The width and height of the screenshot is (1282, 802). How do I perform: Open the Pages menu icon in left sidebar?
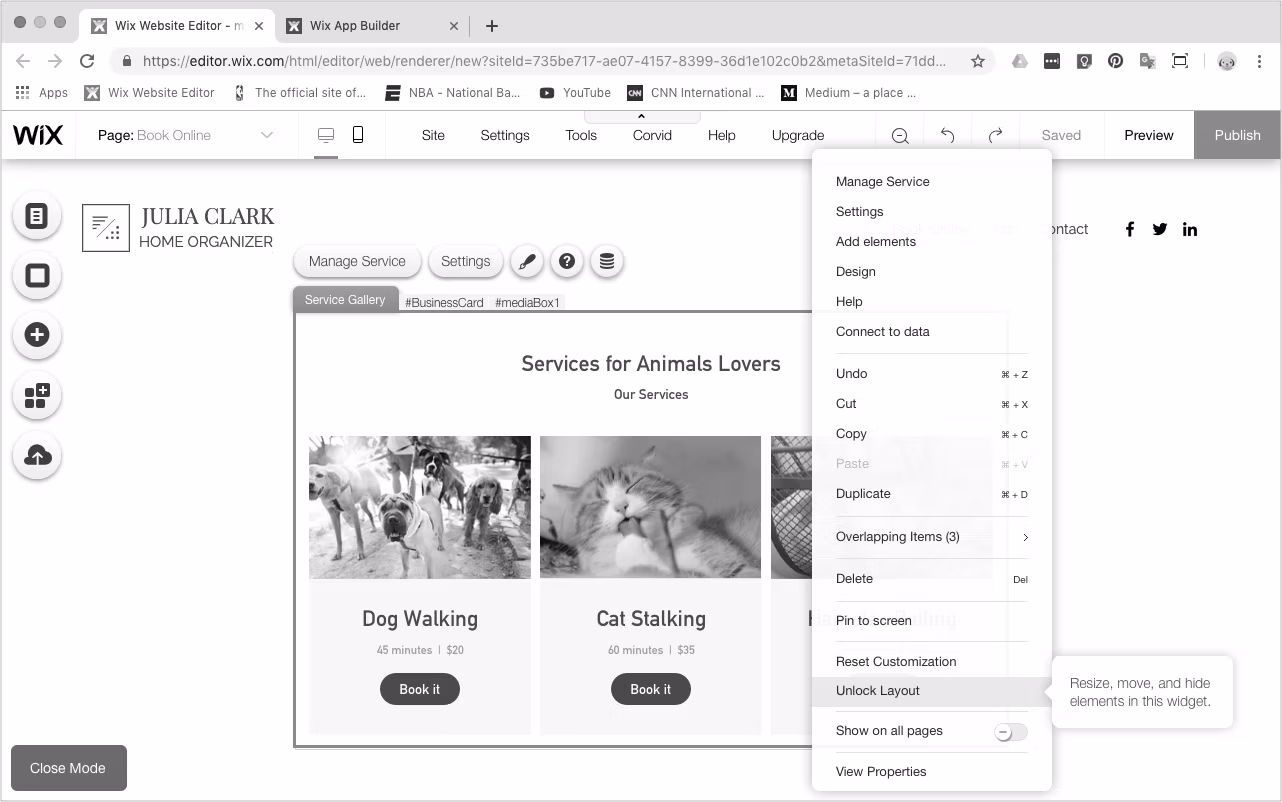tap(37, 215)
